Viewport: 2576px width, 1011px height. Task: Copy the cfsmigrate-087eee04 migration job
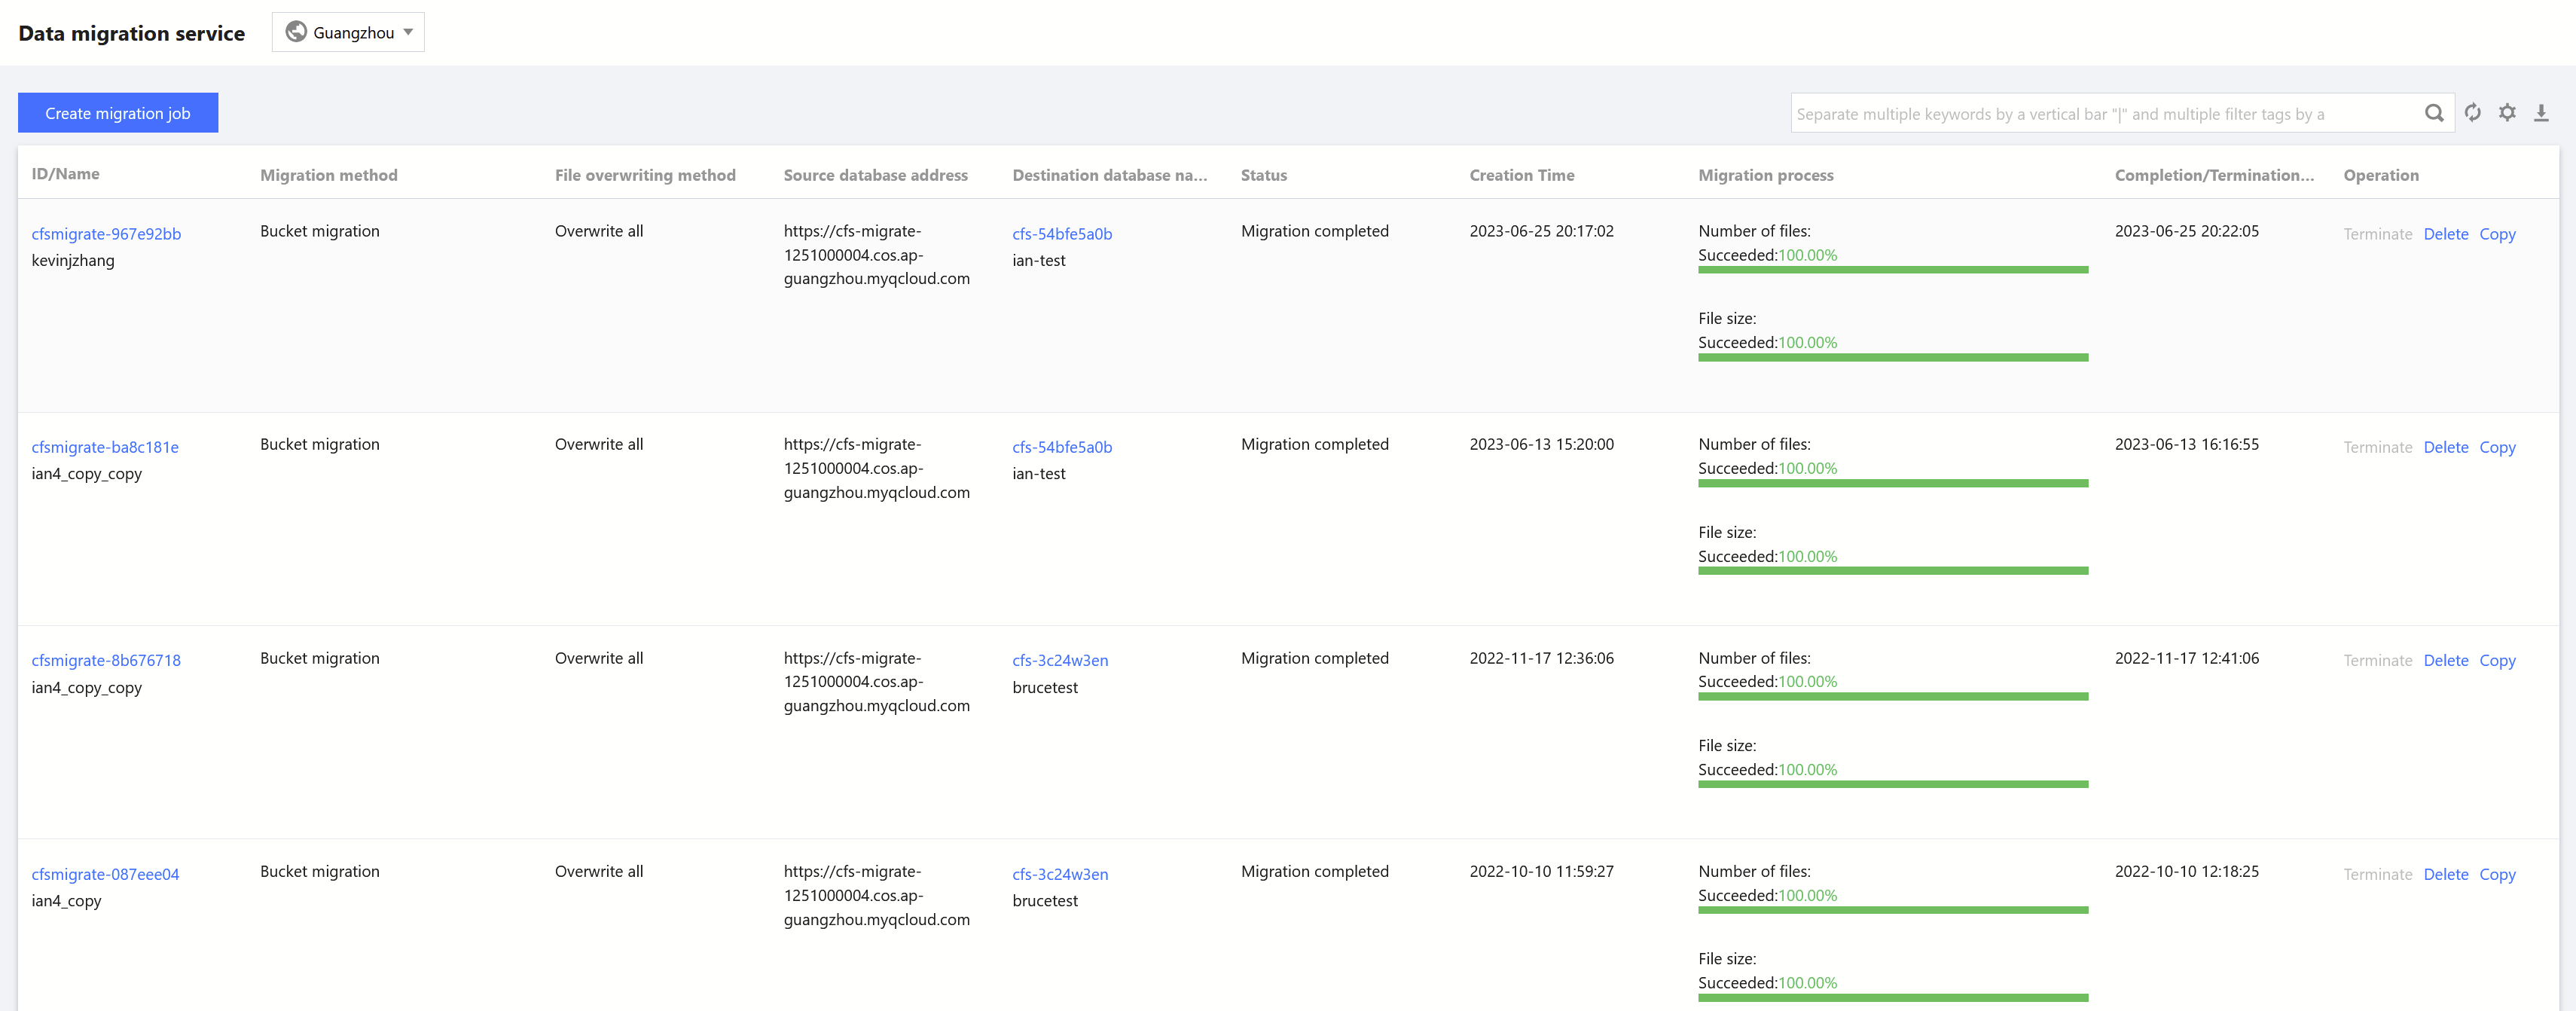click(2496, 874)
